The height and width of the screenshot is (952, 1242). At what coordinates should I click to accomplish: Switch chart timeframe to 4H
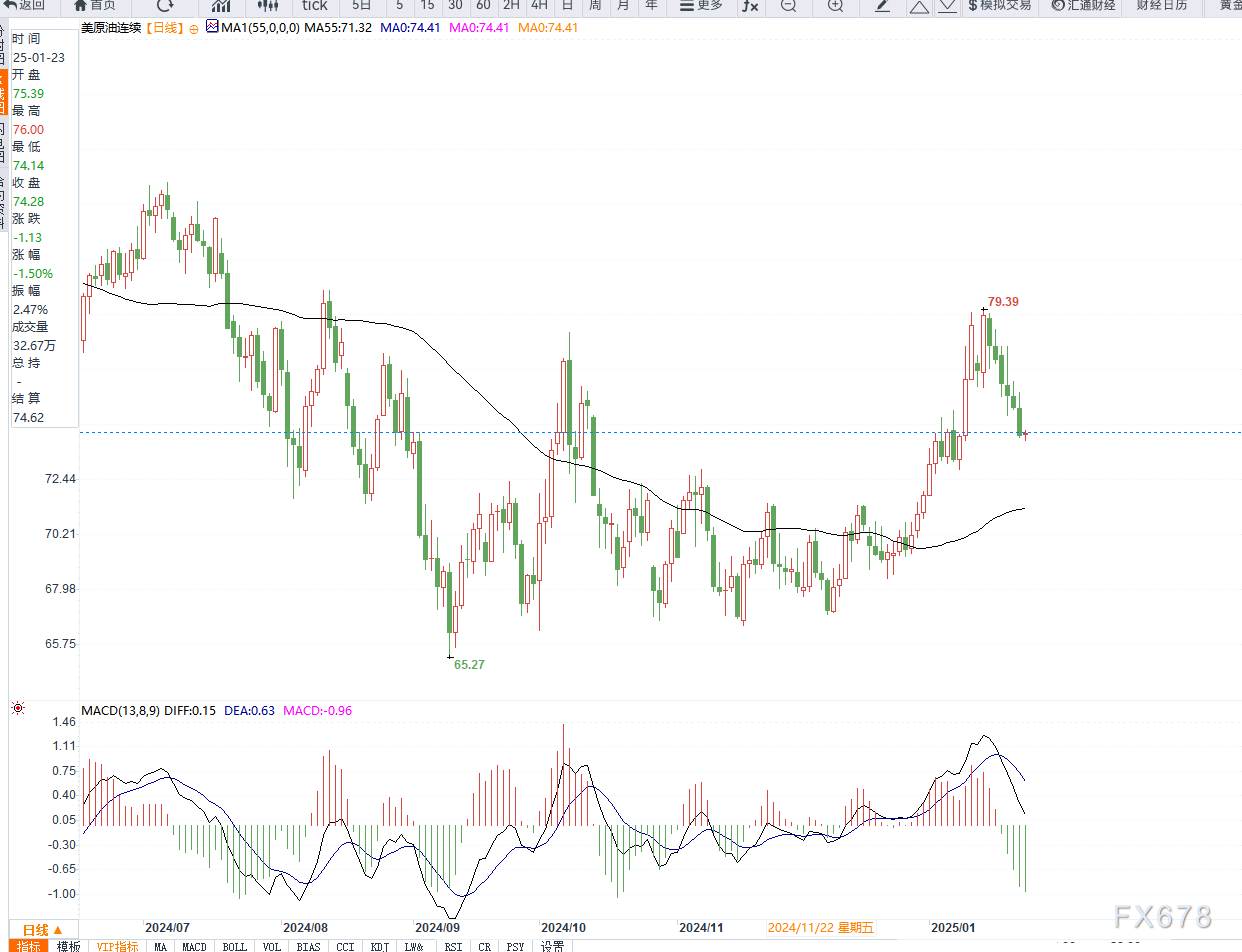(537, 7)
